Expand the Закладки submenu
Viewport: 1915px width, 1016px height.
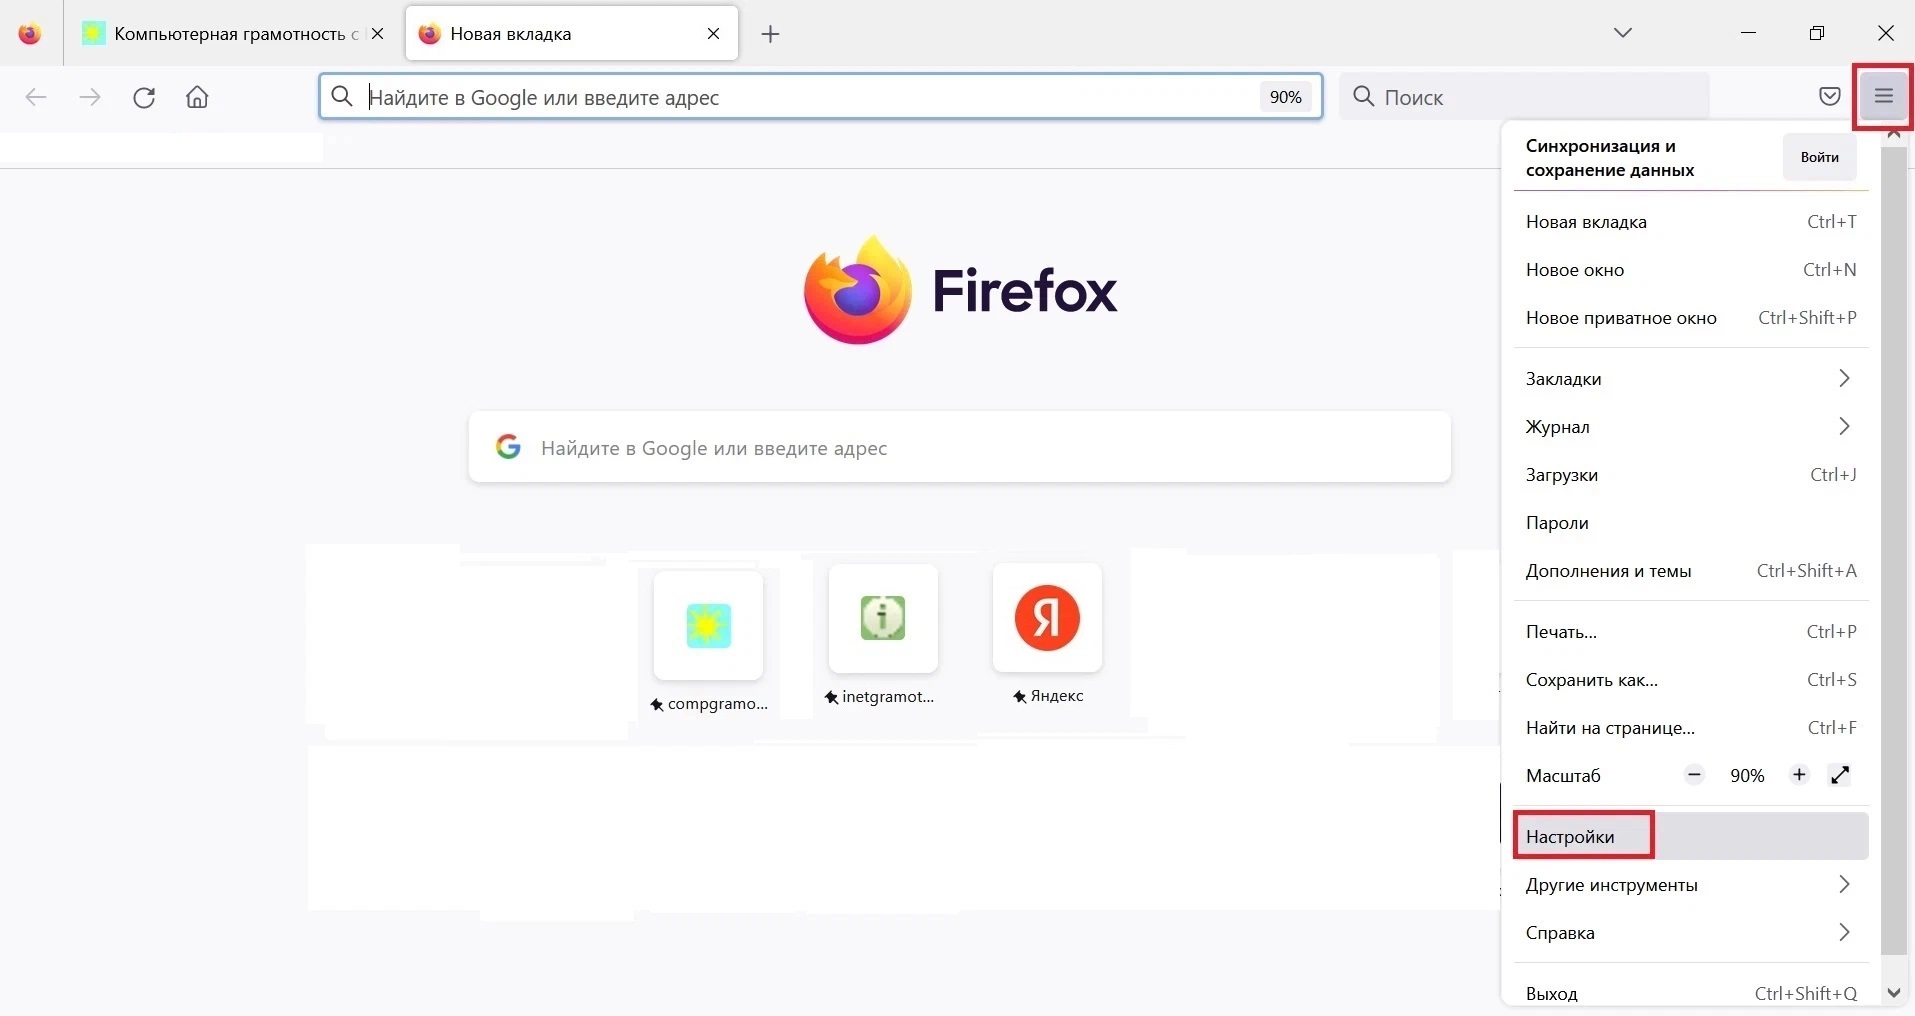click(x=1691, y=379)
